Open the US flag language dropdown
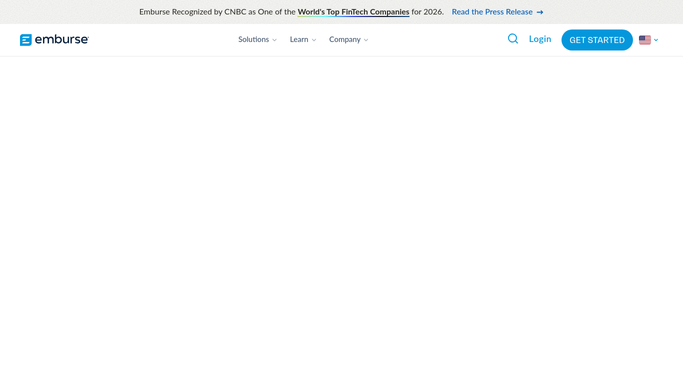Viewport: 683px width, 384px height. coord(648,40)
